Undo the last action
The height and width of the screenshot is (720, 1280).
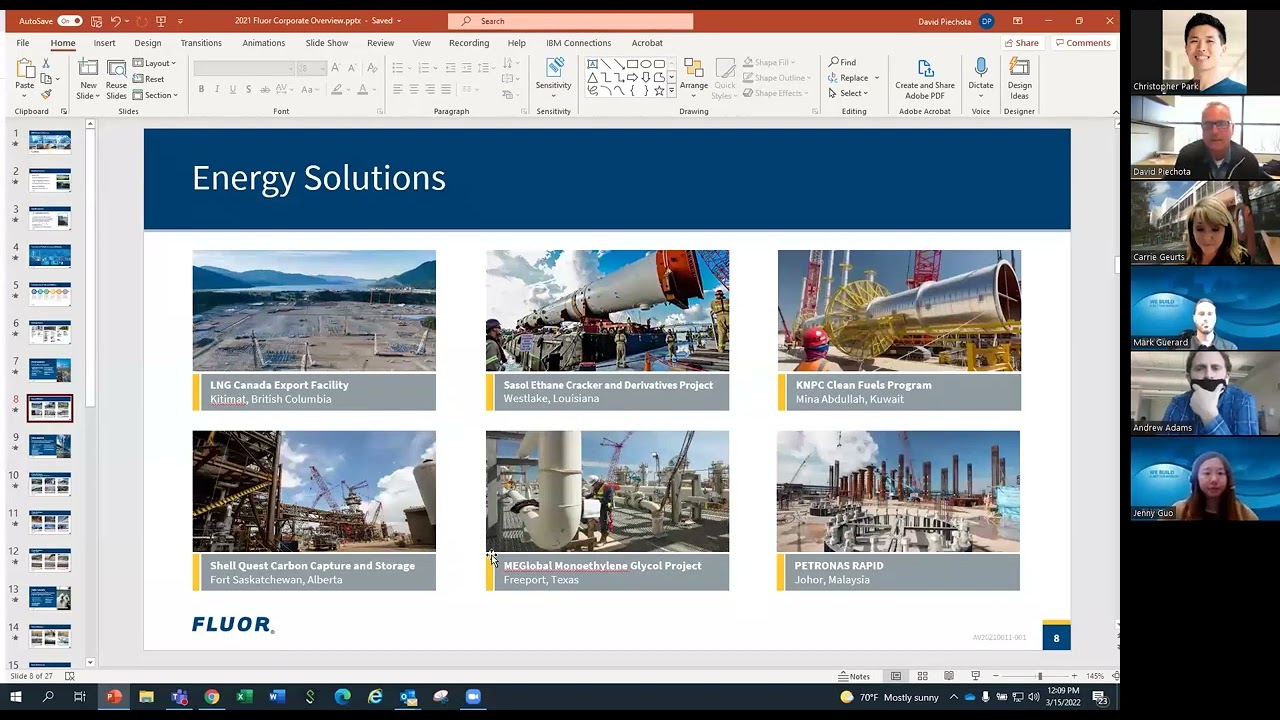click(116, 21)
